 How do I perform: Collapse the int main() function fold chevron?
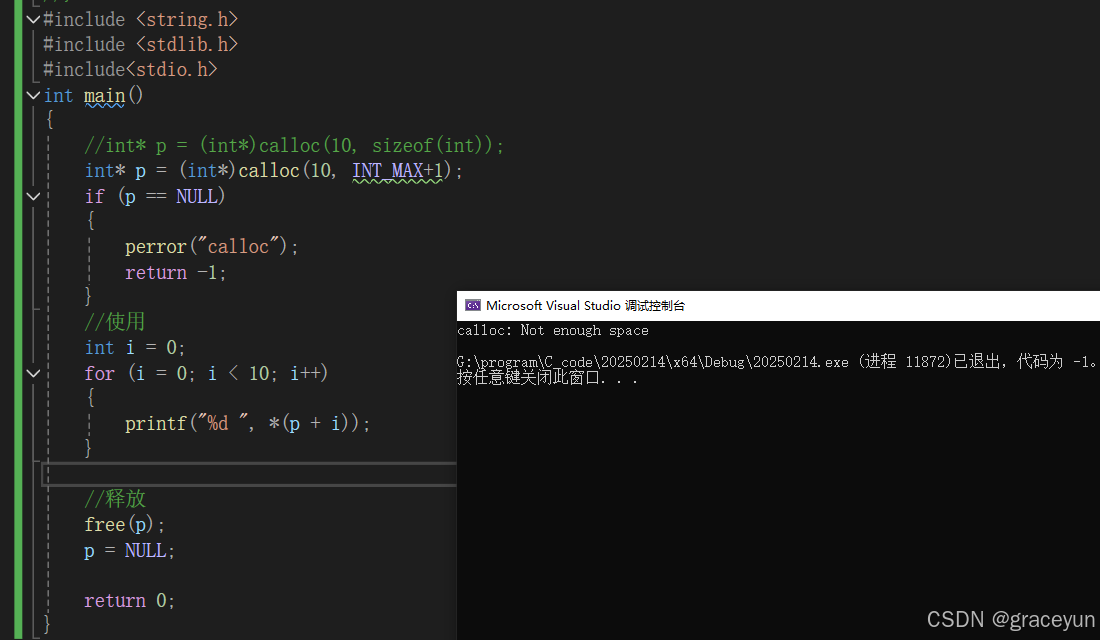[x=33, y=95]
